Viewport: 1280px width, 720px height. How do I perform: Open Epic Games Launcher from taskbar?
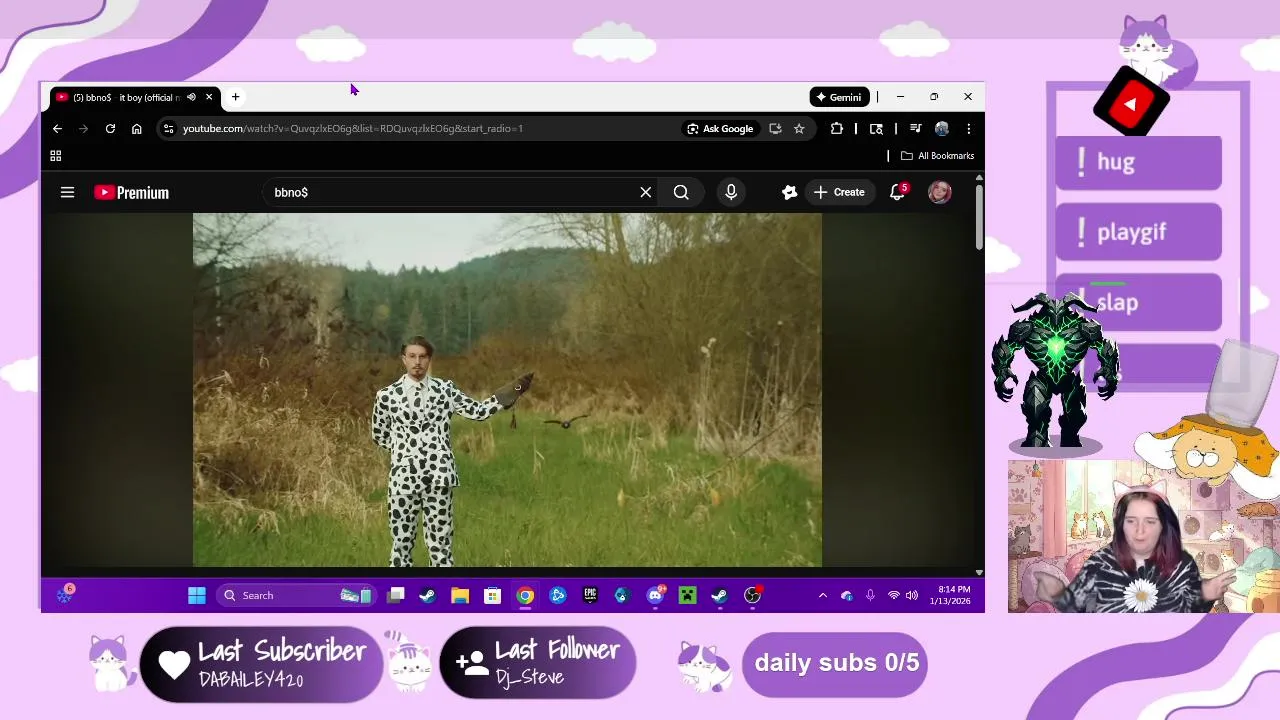(x=590, y=595)
